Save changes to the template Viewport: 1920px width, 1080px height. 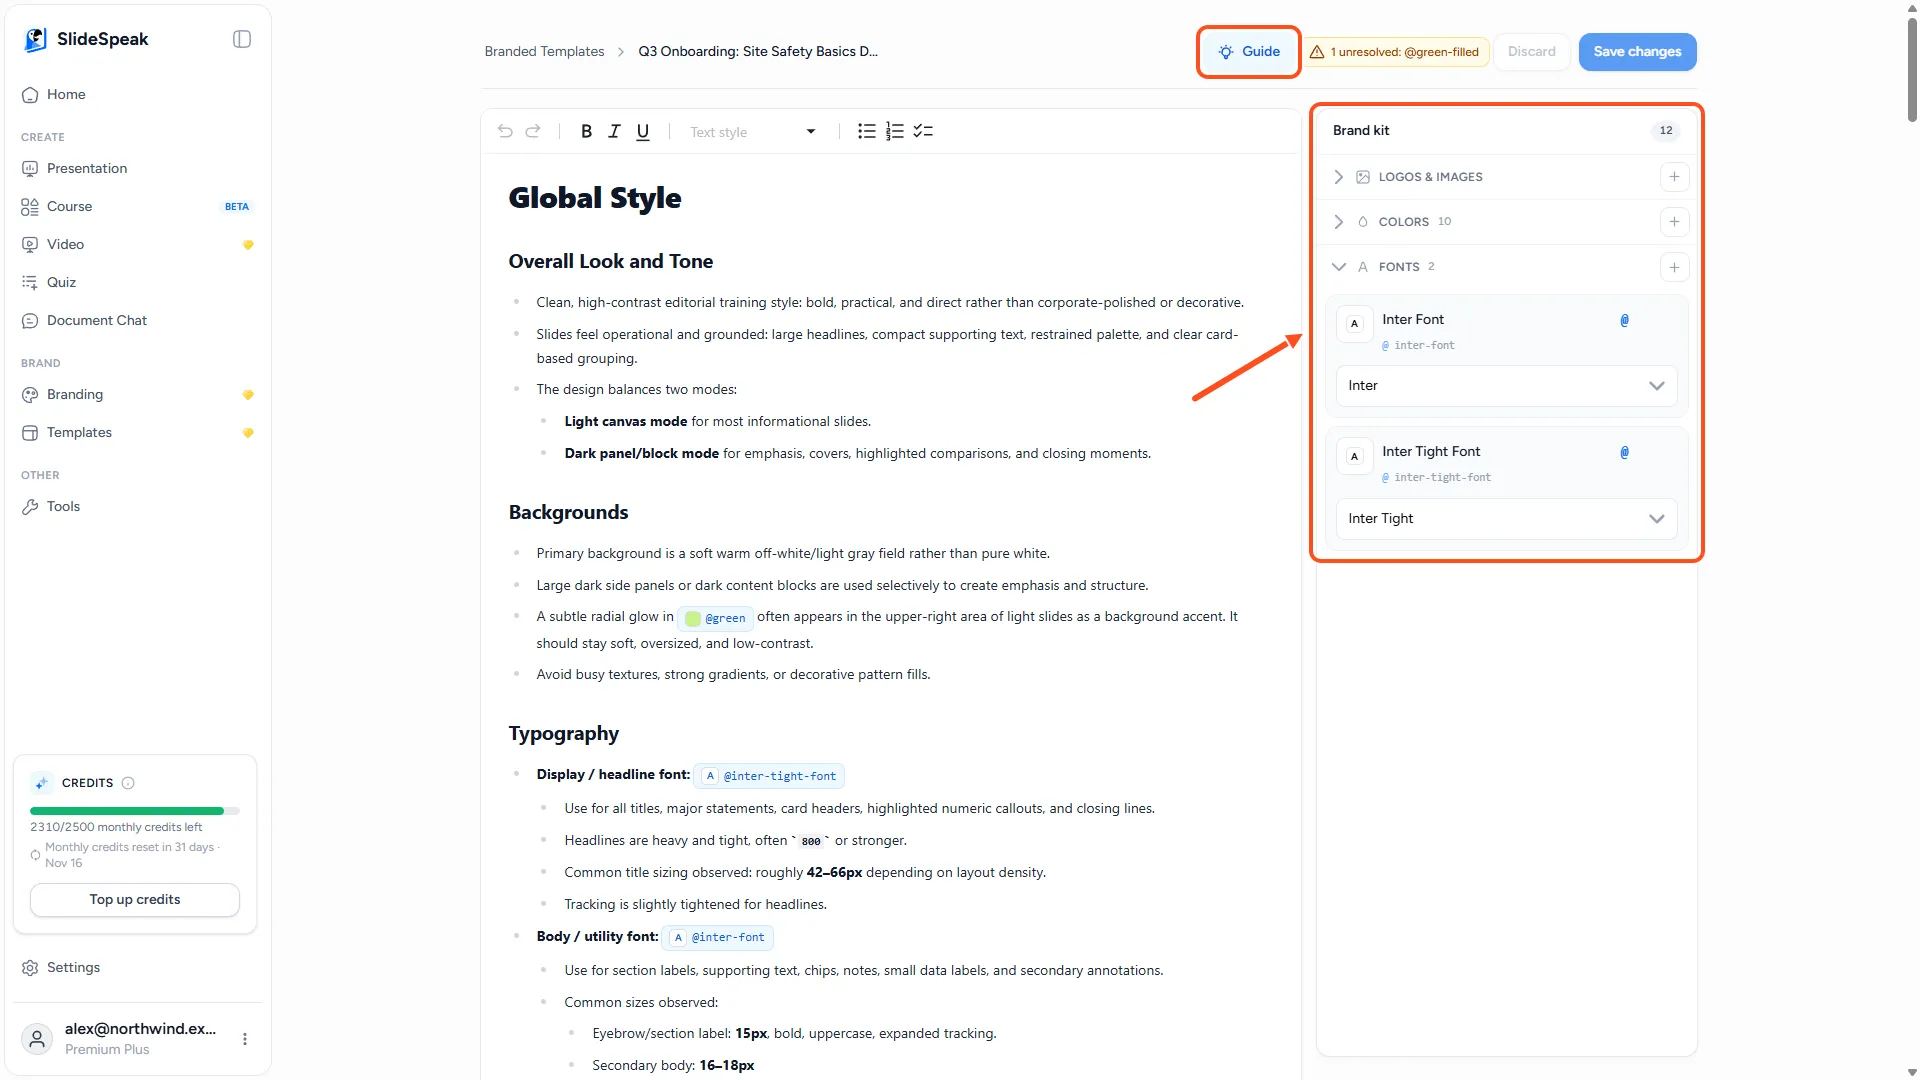click(1637, 52)
